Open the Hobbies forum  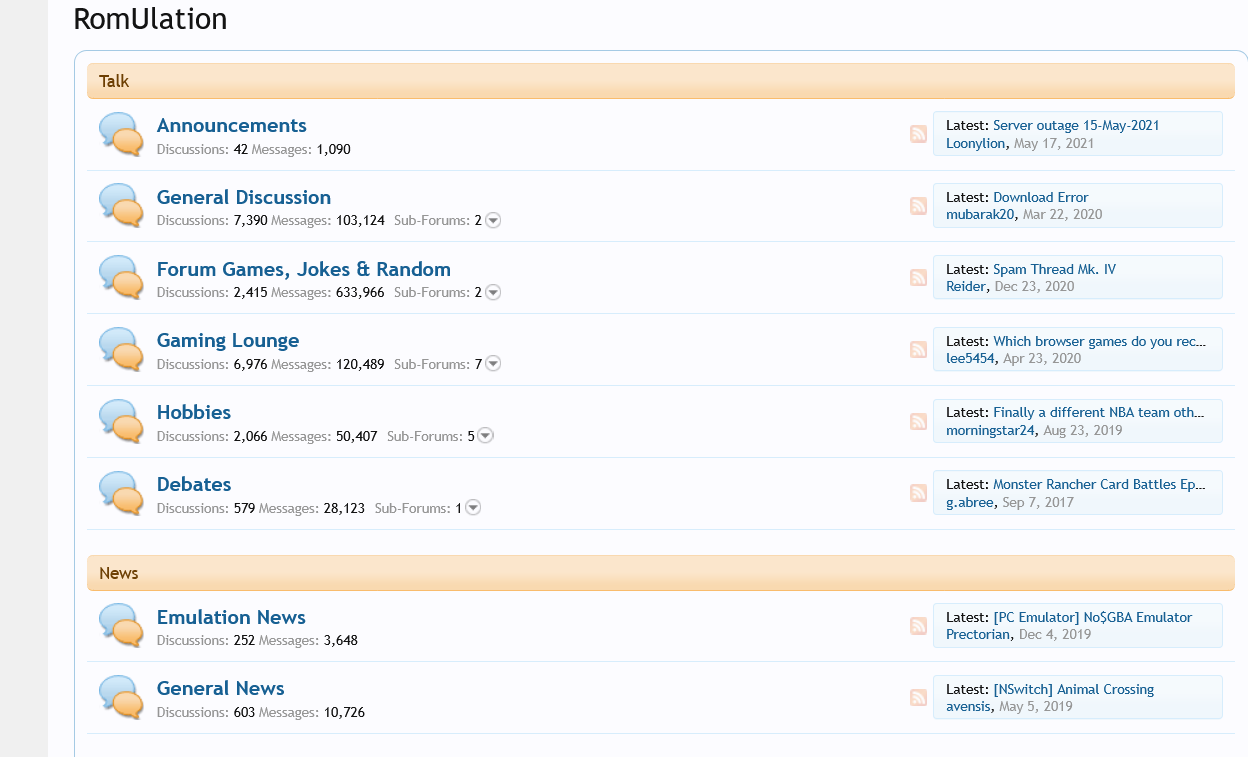point(194,412)
